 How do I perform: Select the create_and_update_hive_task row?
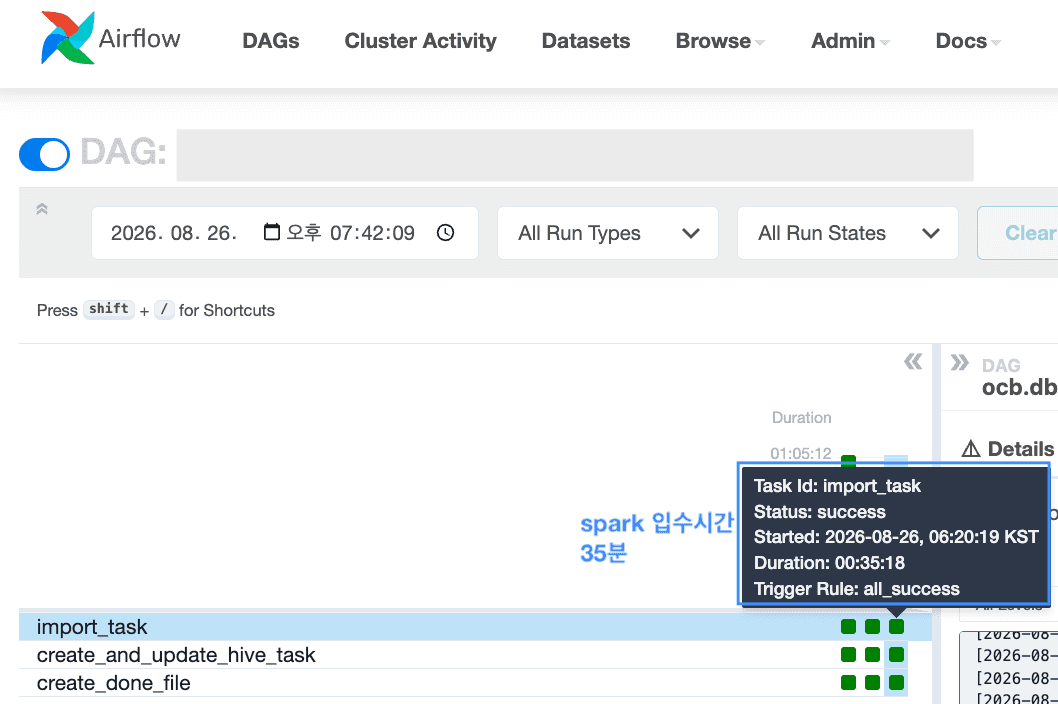[x=475, y=655]
